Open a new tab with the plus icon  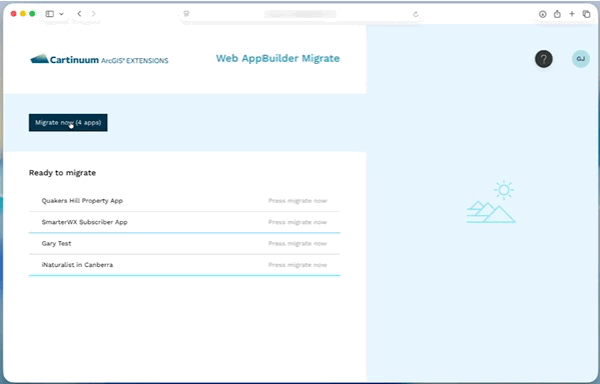(x=572, y=14)
